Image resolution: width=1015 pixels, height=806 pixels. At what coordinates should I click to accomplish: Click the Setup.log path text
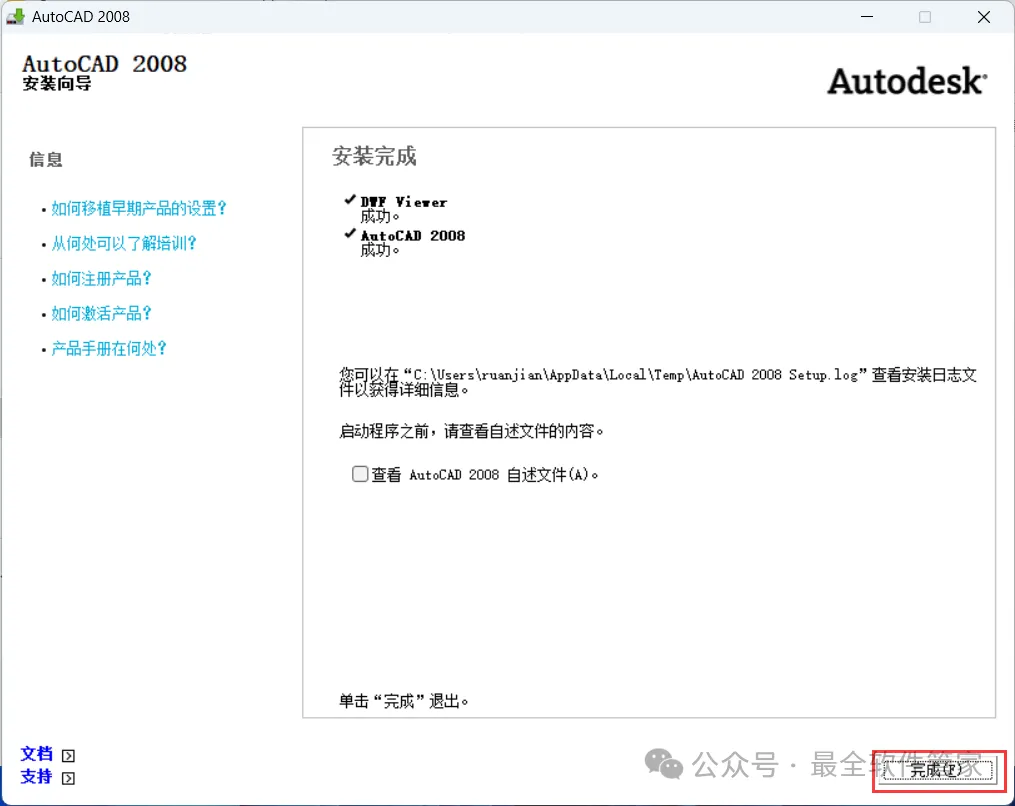tap(635, 375)
